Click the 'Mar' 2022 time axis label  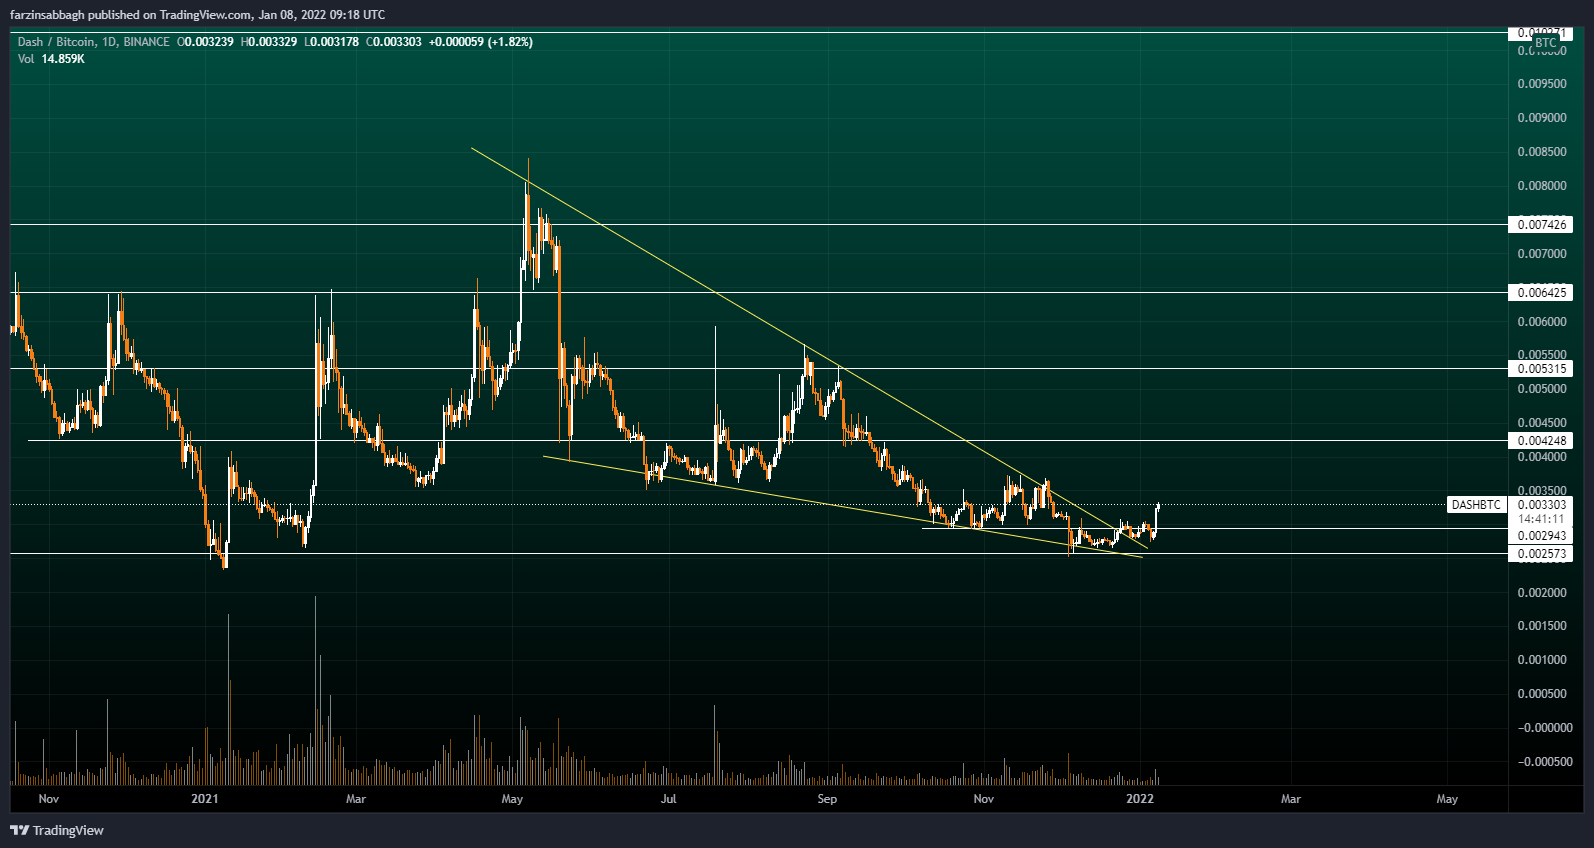(1291, 799)
